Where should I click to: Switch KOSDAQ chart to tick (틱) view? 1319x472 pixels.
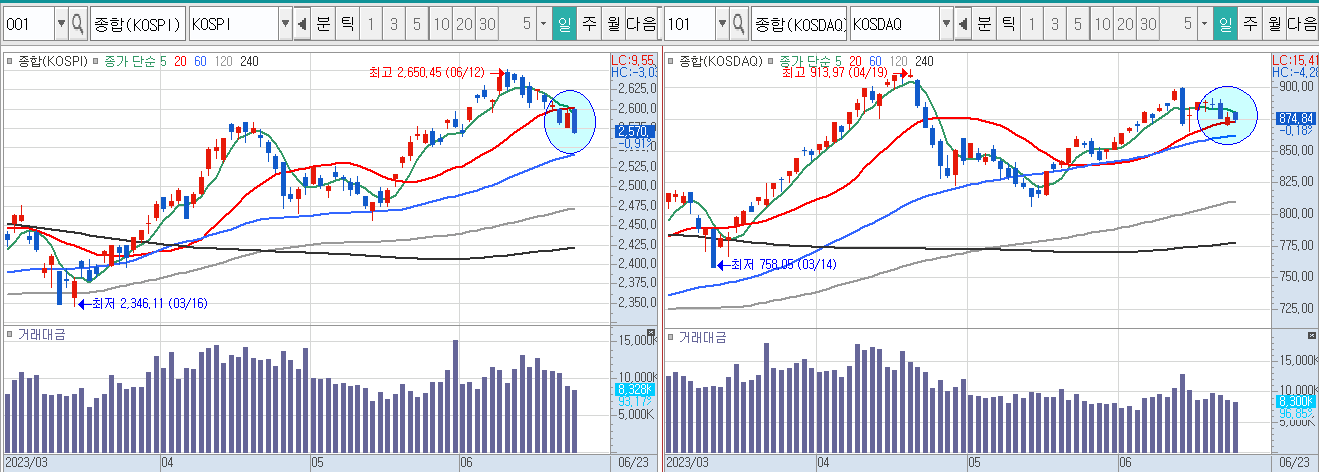pyautogui.click(x=1008, y=23)
